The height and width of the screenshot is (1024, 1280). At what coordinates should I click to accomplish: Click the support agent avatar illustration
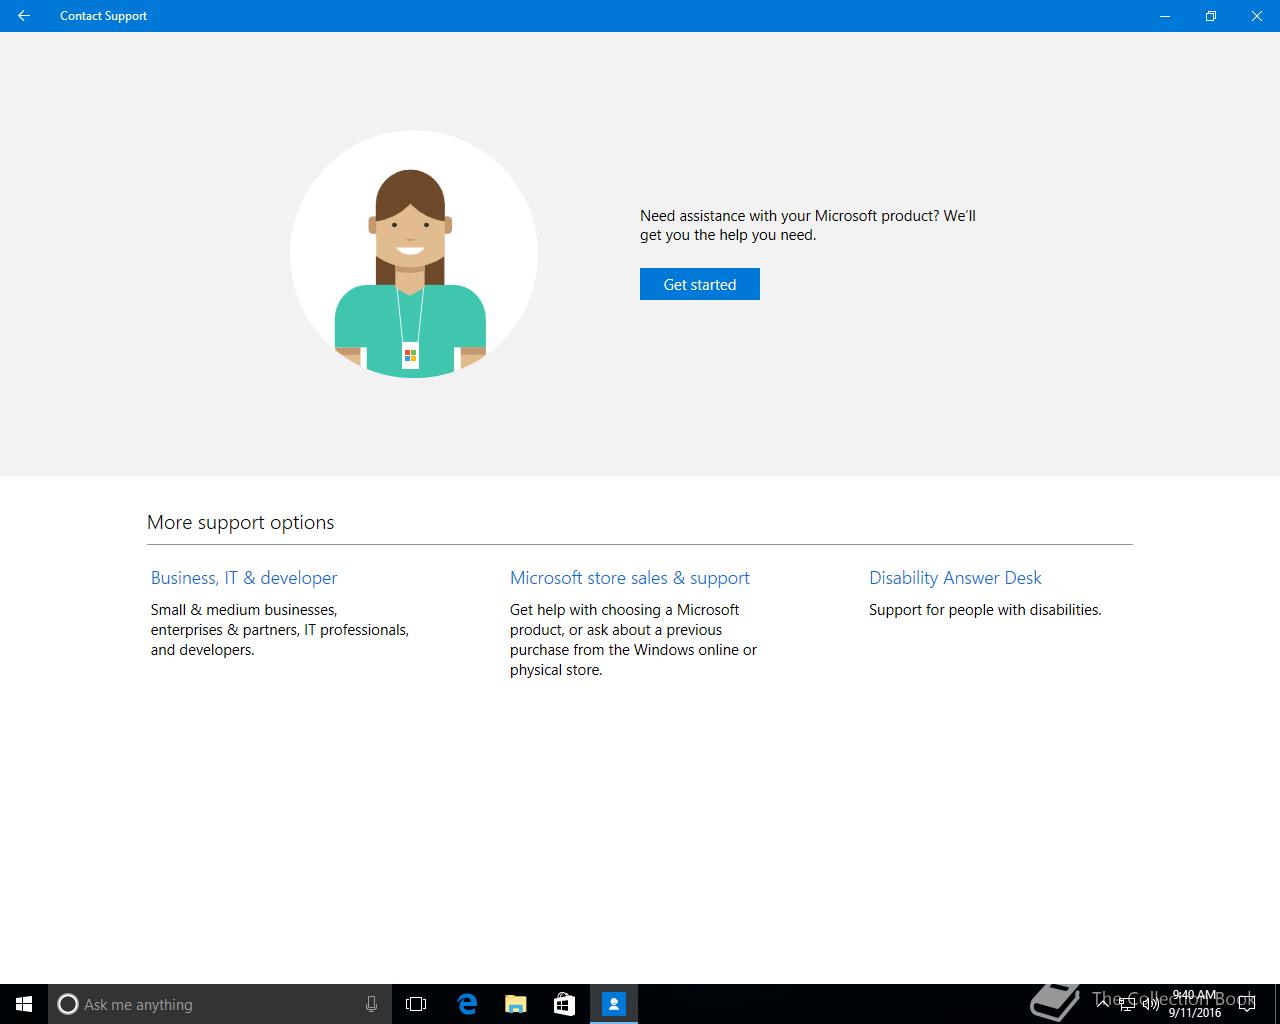pos(413,254)
